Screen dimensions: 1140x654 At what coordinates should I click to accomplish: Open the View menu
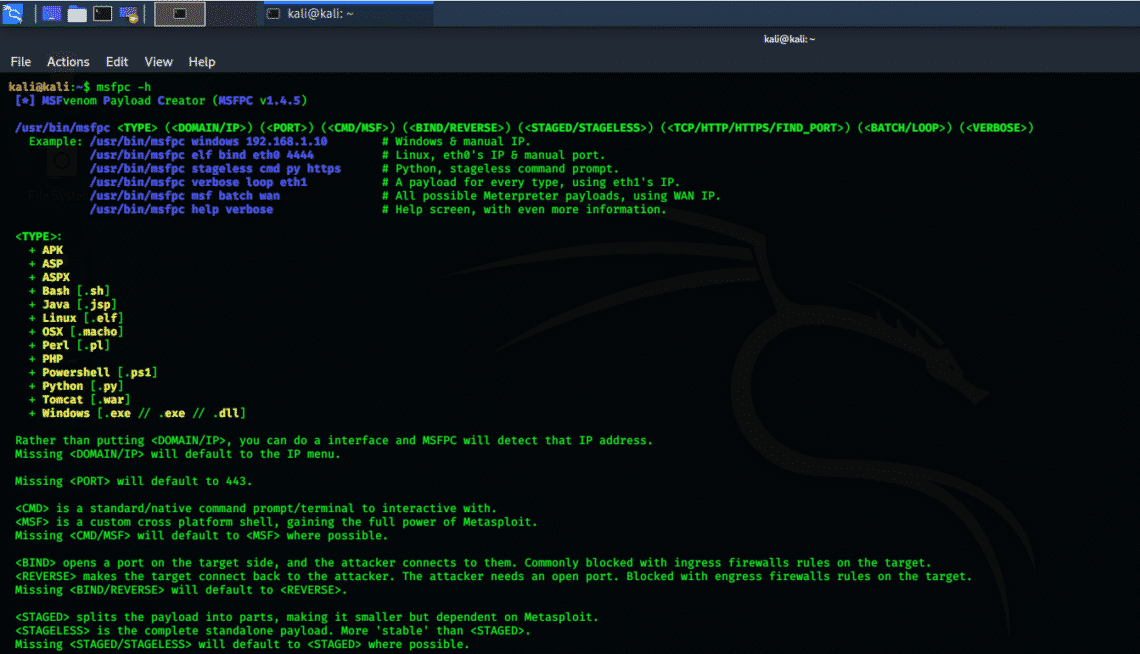pos(158,61)
